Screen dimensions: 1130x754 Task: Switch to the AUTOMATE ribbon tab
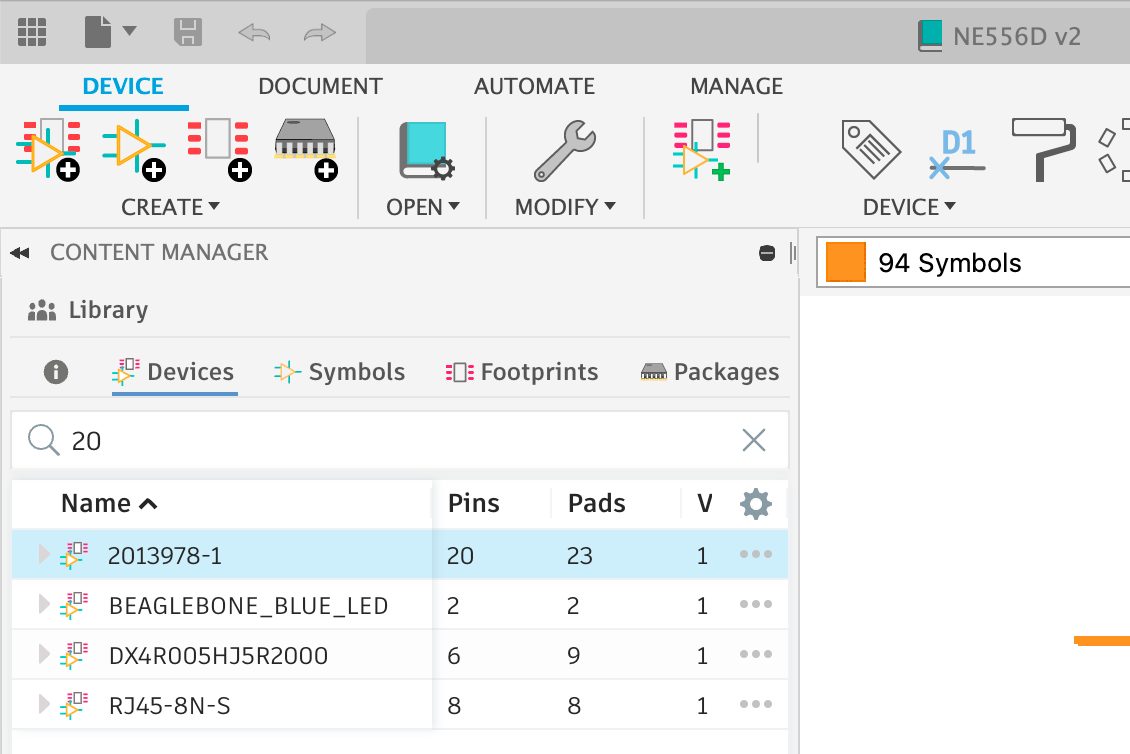(x=534, y=87)
